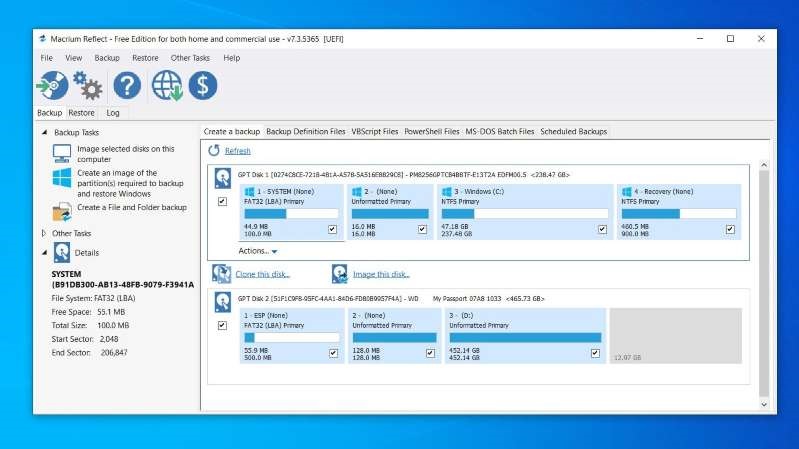Image resolution: width=799 pixels, height=449 pixels.
Task: Open the Backup Definition Files tab
Action: [306, 131]
